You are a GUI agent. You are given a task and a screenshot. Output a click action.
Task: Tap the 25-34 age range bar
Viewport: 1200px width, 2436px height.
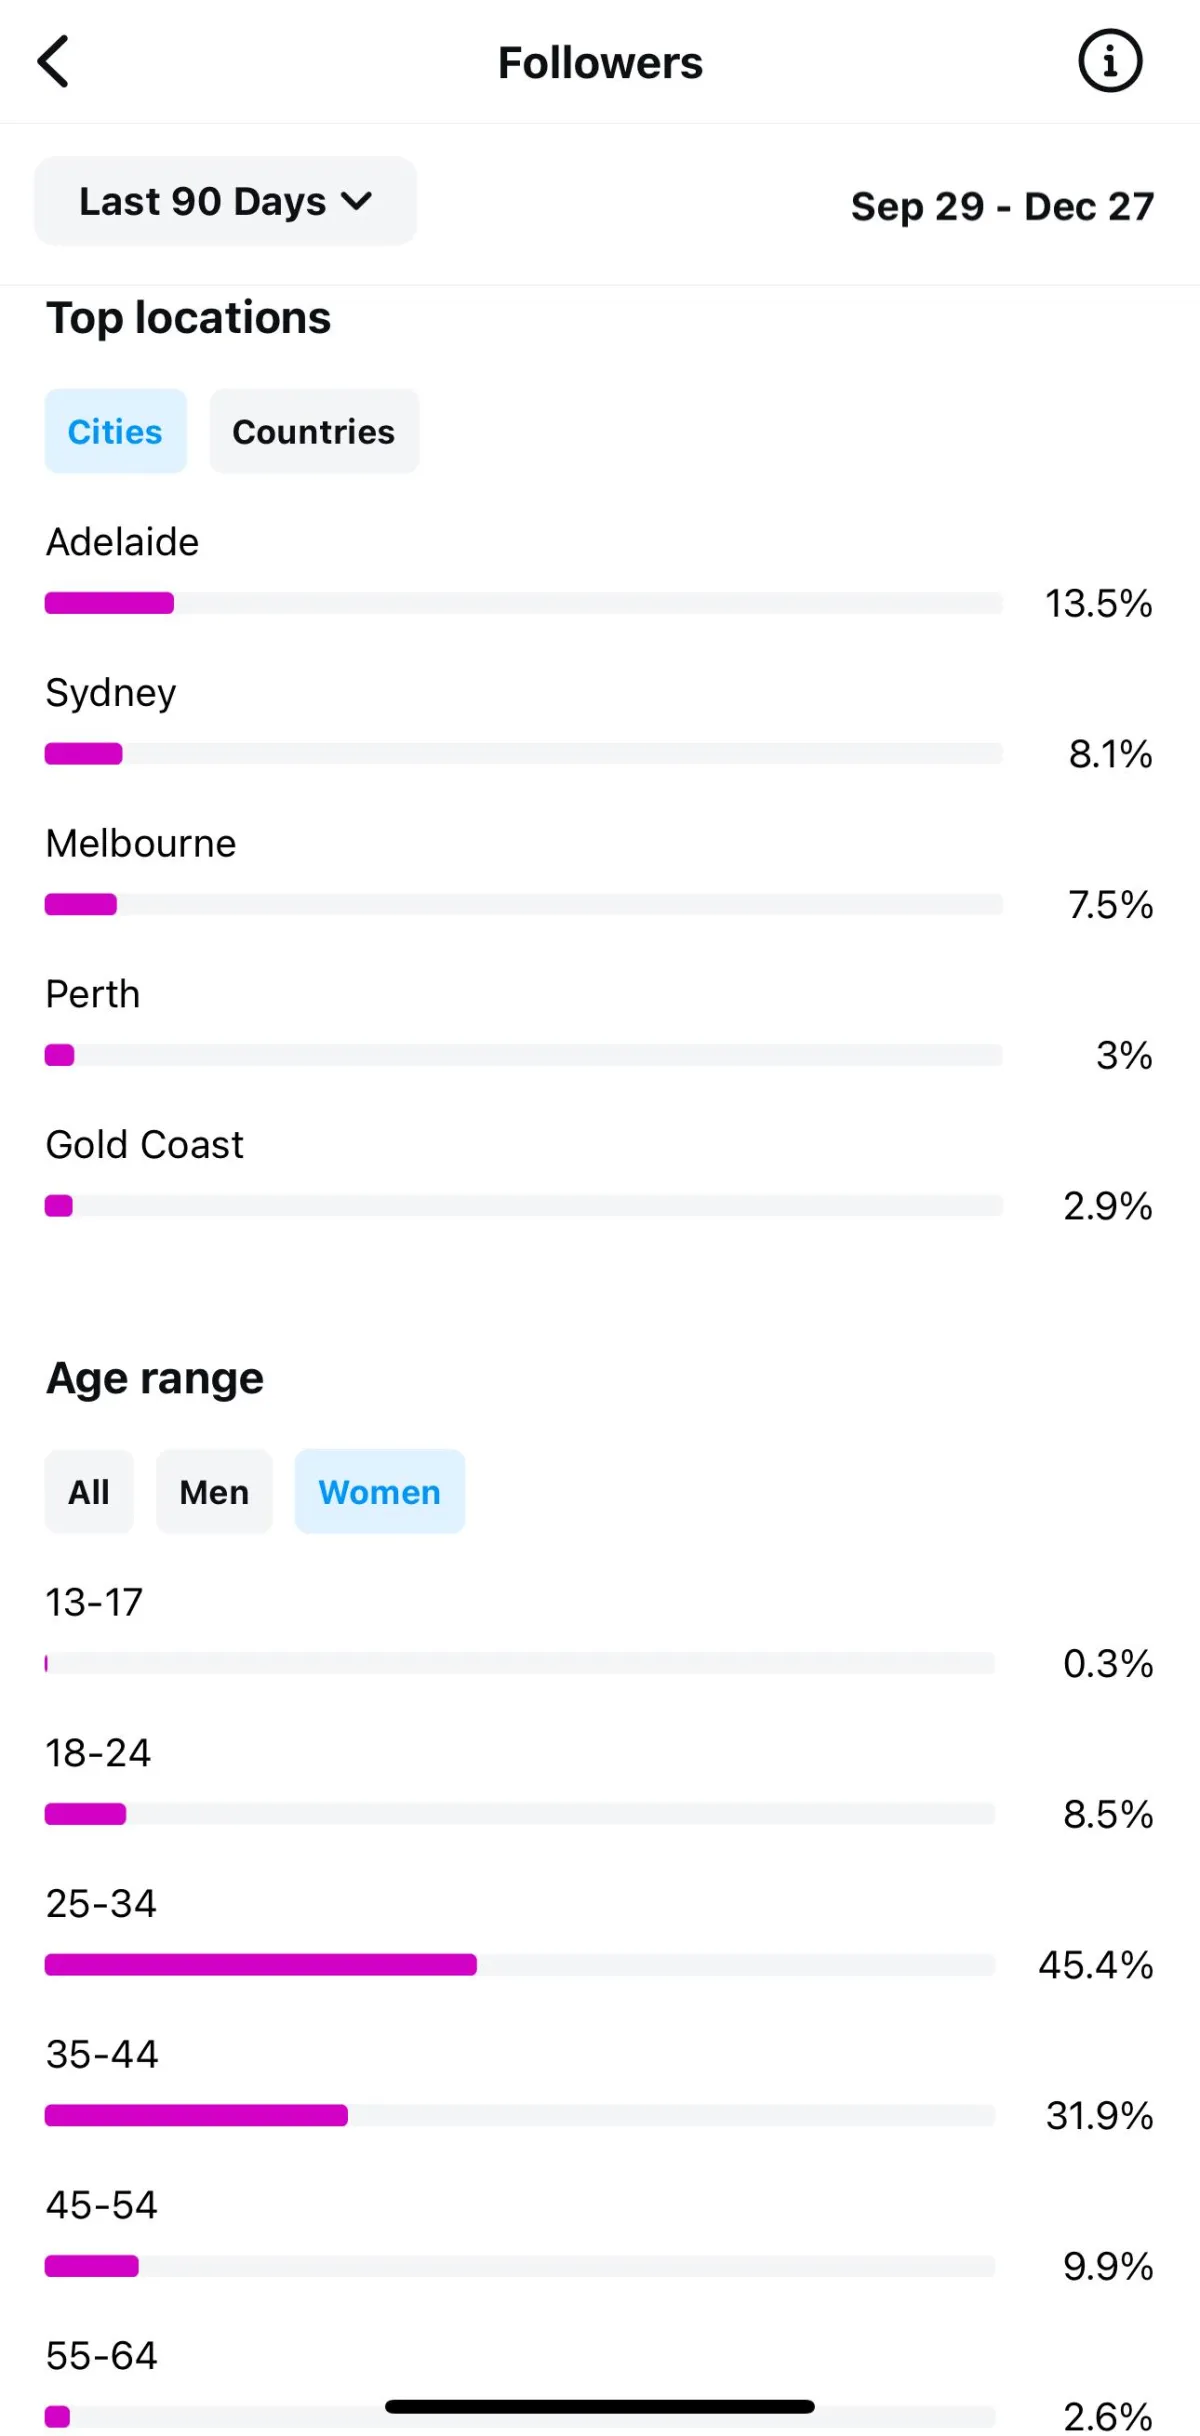pos(520,1965)
